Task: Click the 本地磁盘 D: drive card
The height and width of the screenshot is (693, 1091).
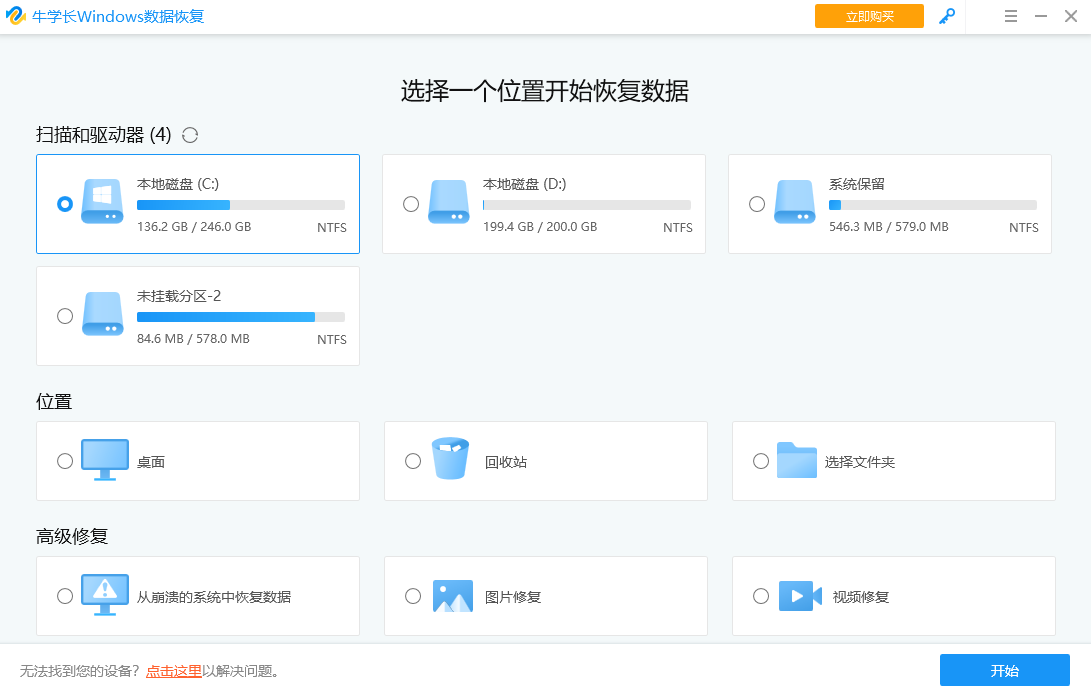Action: tap(544, 204)
